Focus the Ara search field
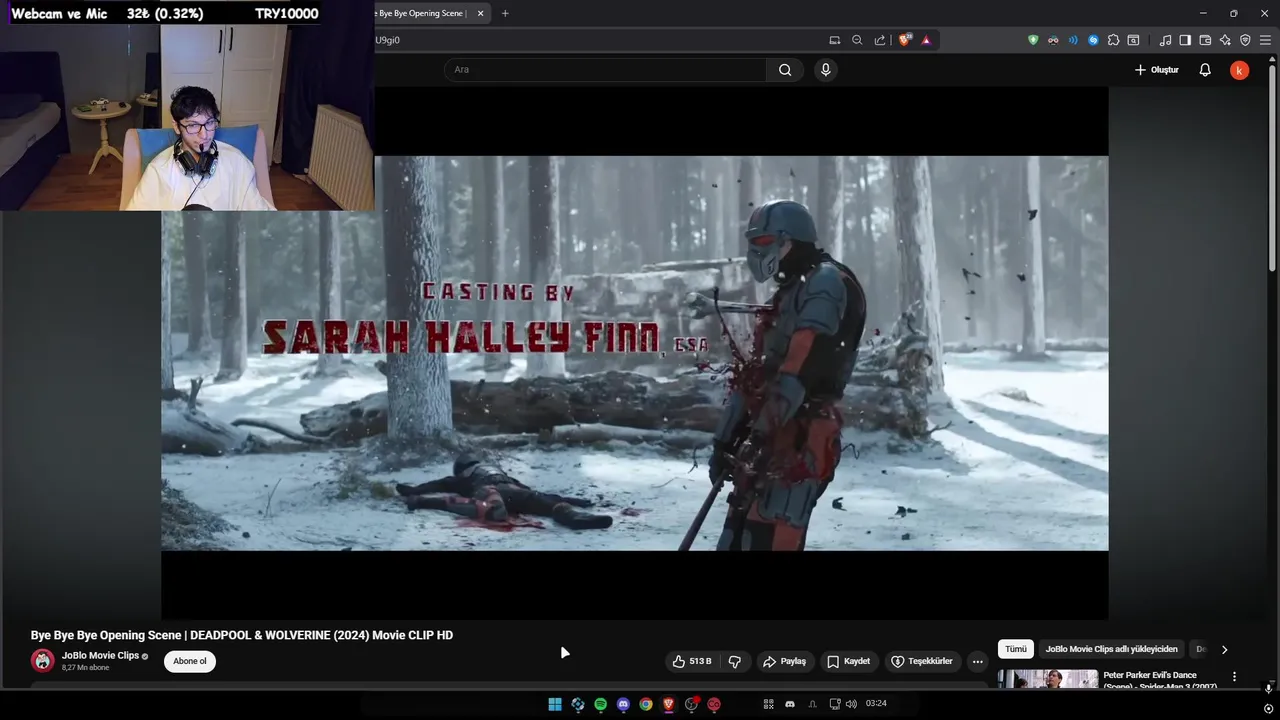The width and height of the screenshot is (1280, 720). coord(605,70)
